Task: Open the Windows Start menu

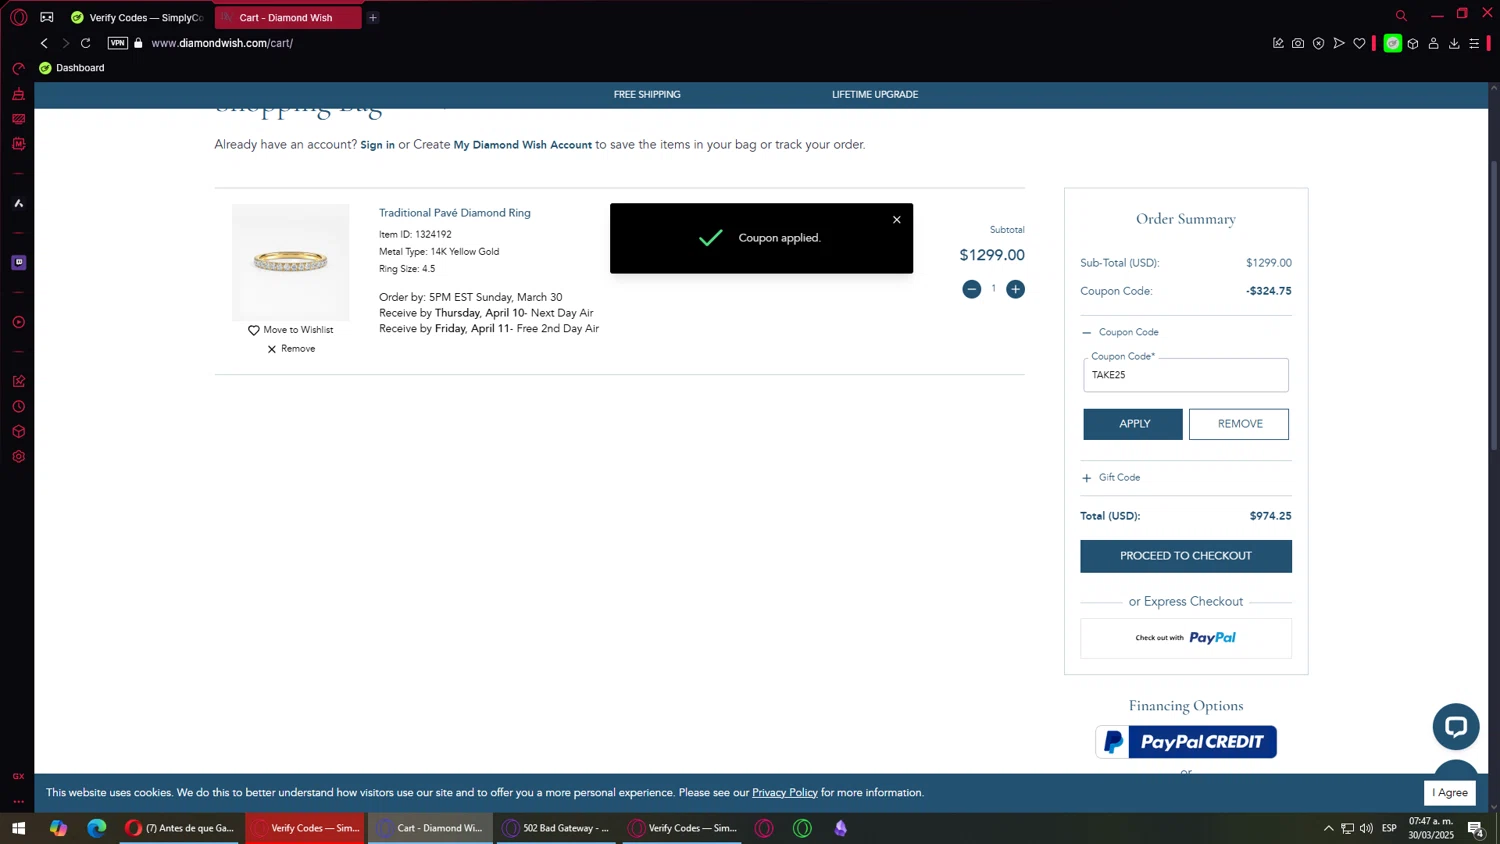Action: [x=18, y=828]
